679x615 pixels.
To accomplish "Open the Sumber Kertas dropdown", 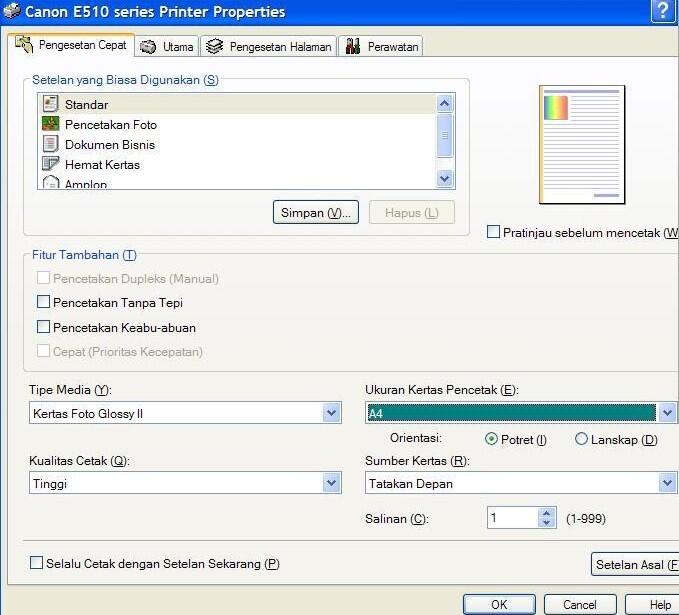I will click(521, 483).
